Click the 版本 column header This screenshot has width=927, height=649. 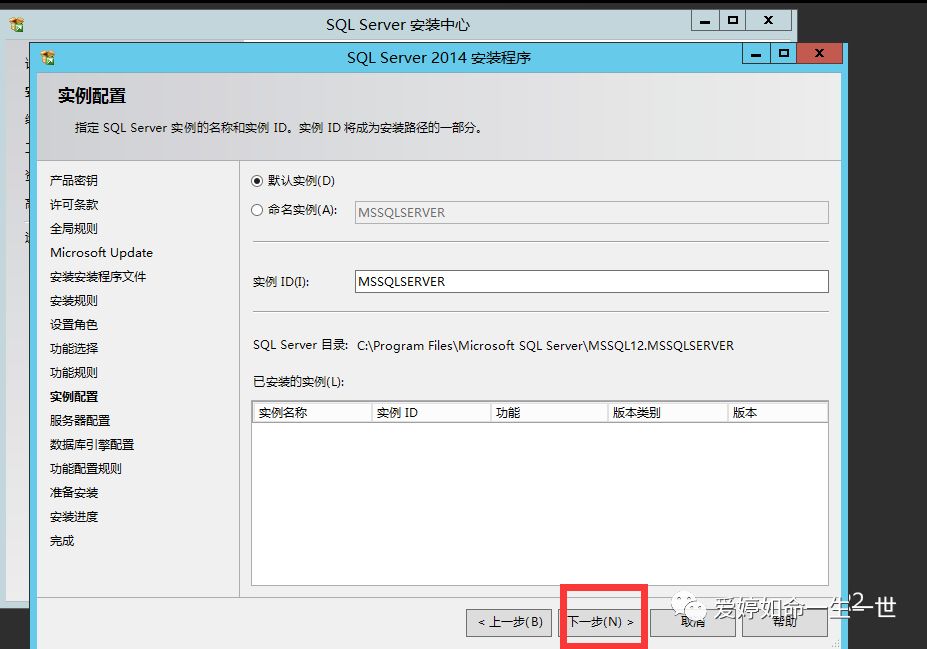(x=777, y=413)
